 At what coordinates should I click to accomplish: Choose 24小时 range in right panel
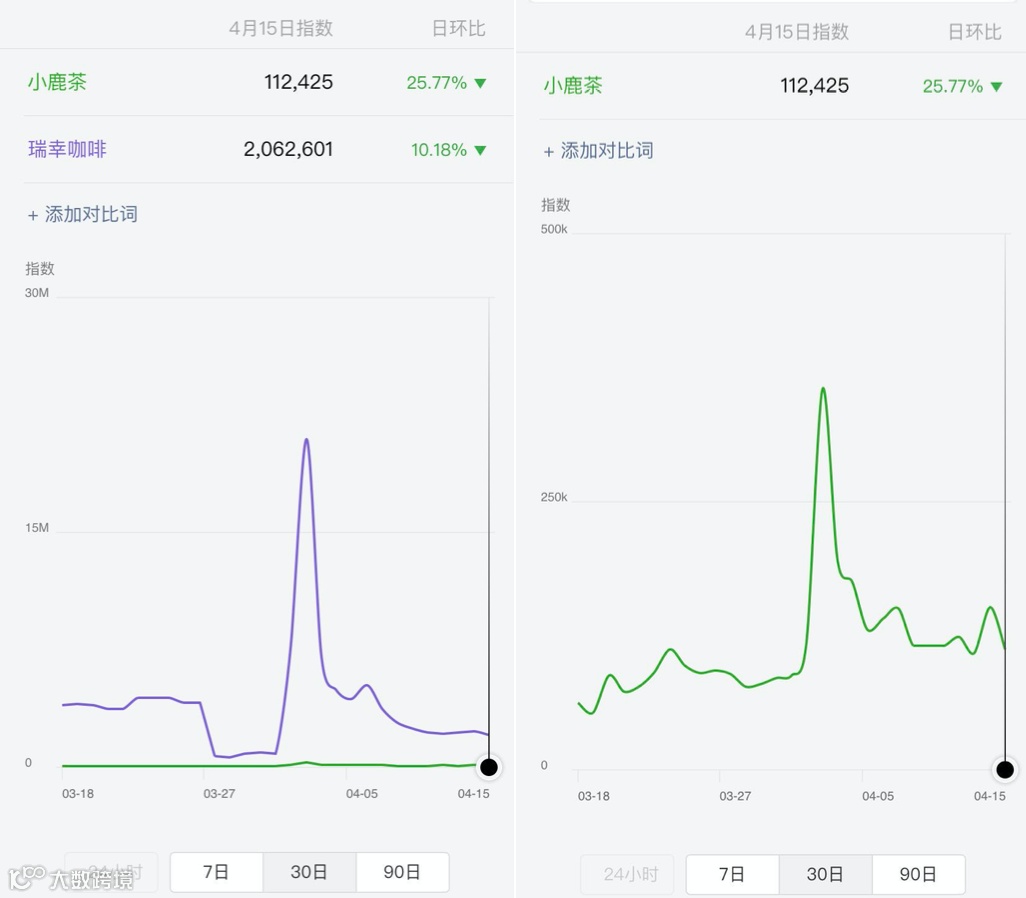click(x=630, y=874)
